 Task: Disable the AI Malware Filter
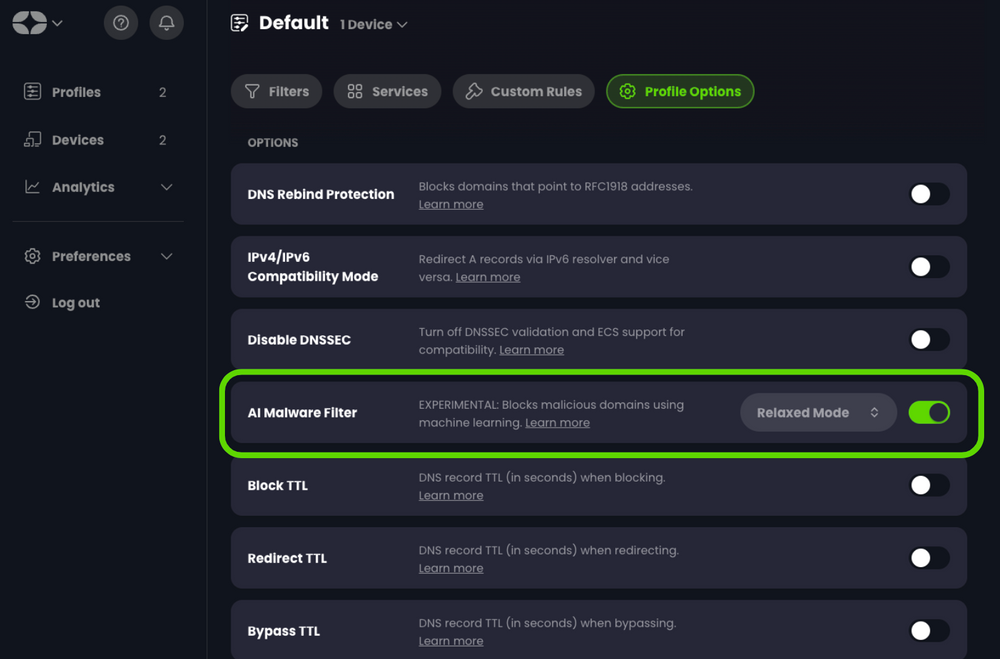929,412
